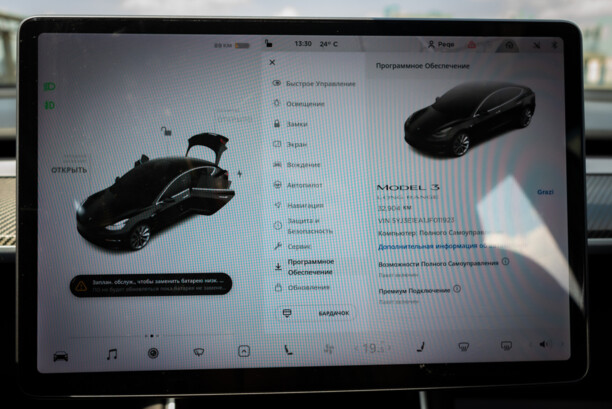Tap the passenger seat heater icon
This screenshot has height=409, width=612.
[x=421, y=347]
